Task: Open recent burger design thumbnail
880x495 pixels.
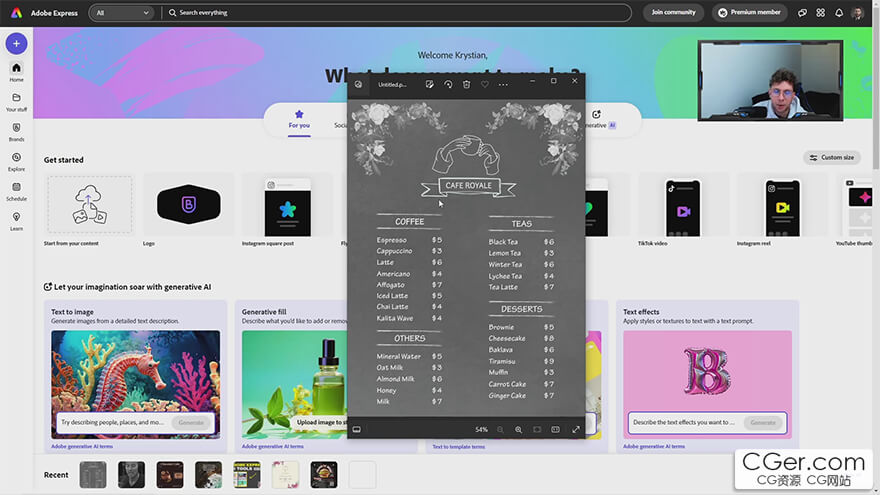Action: 324,475
